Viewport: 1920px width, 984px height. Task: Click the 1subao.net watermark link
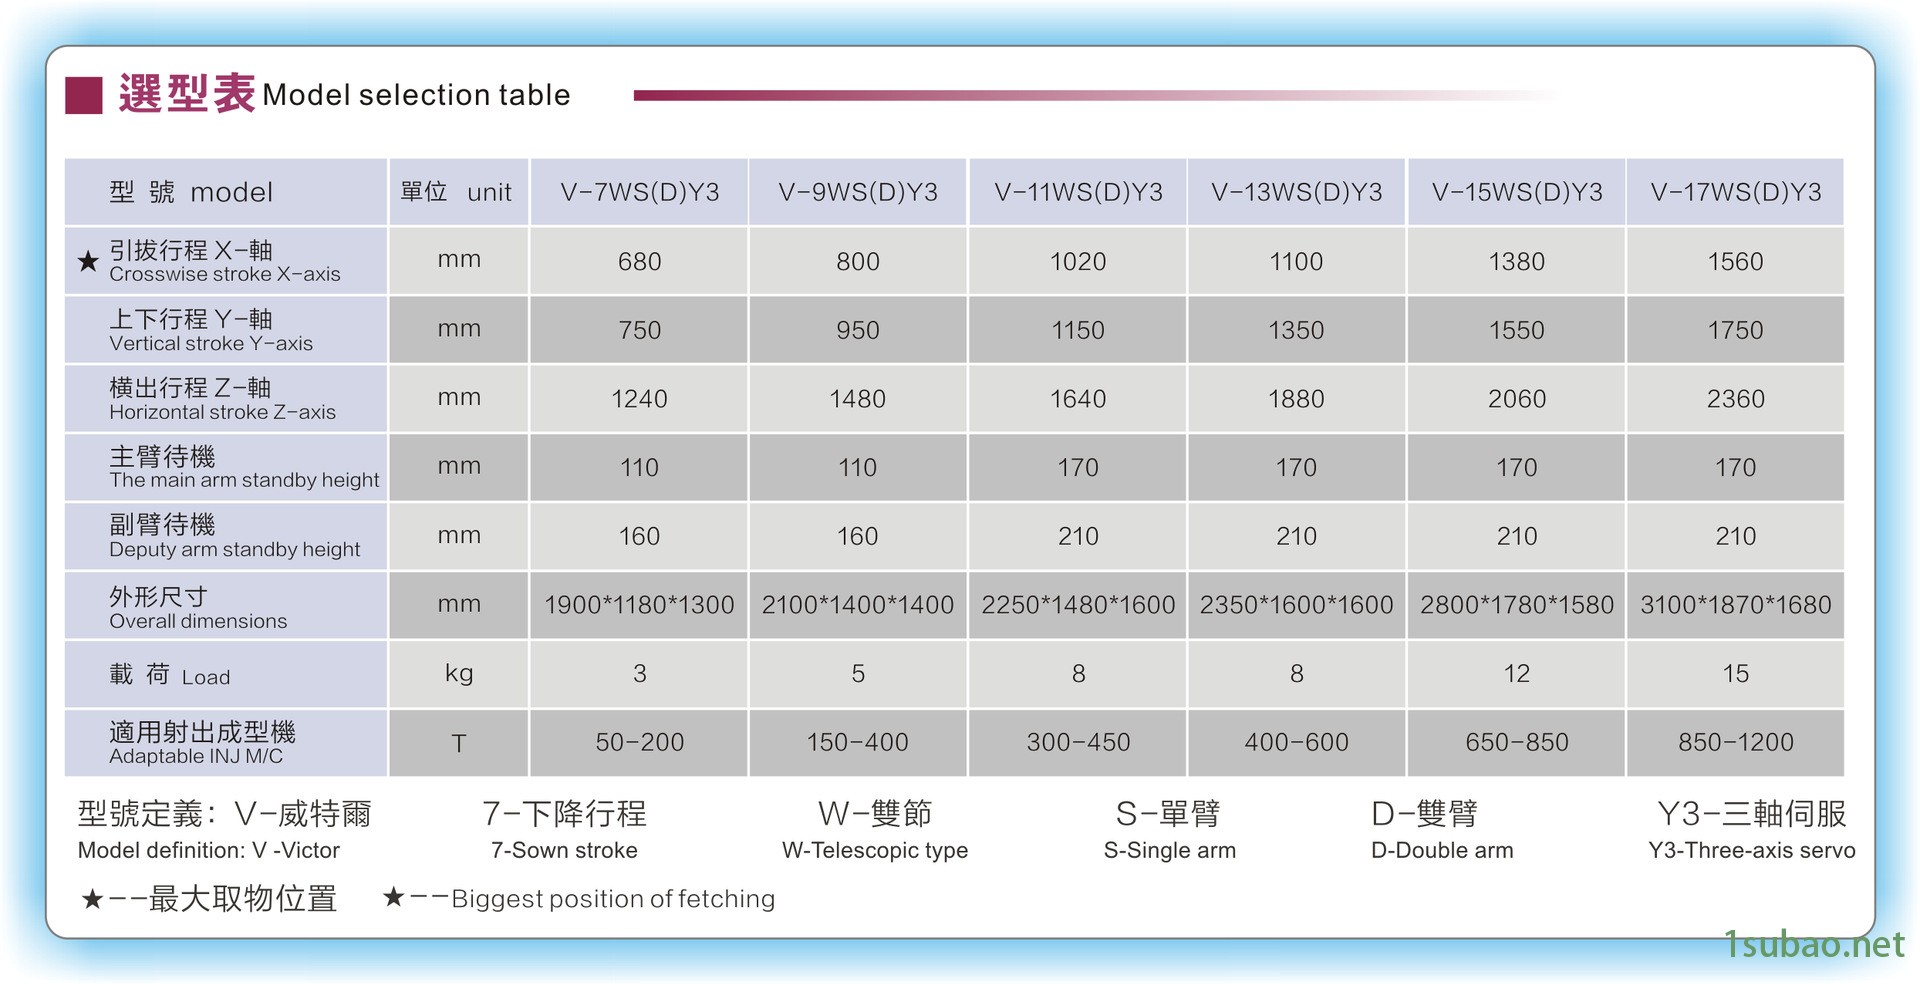pos(1814,944)
